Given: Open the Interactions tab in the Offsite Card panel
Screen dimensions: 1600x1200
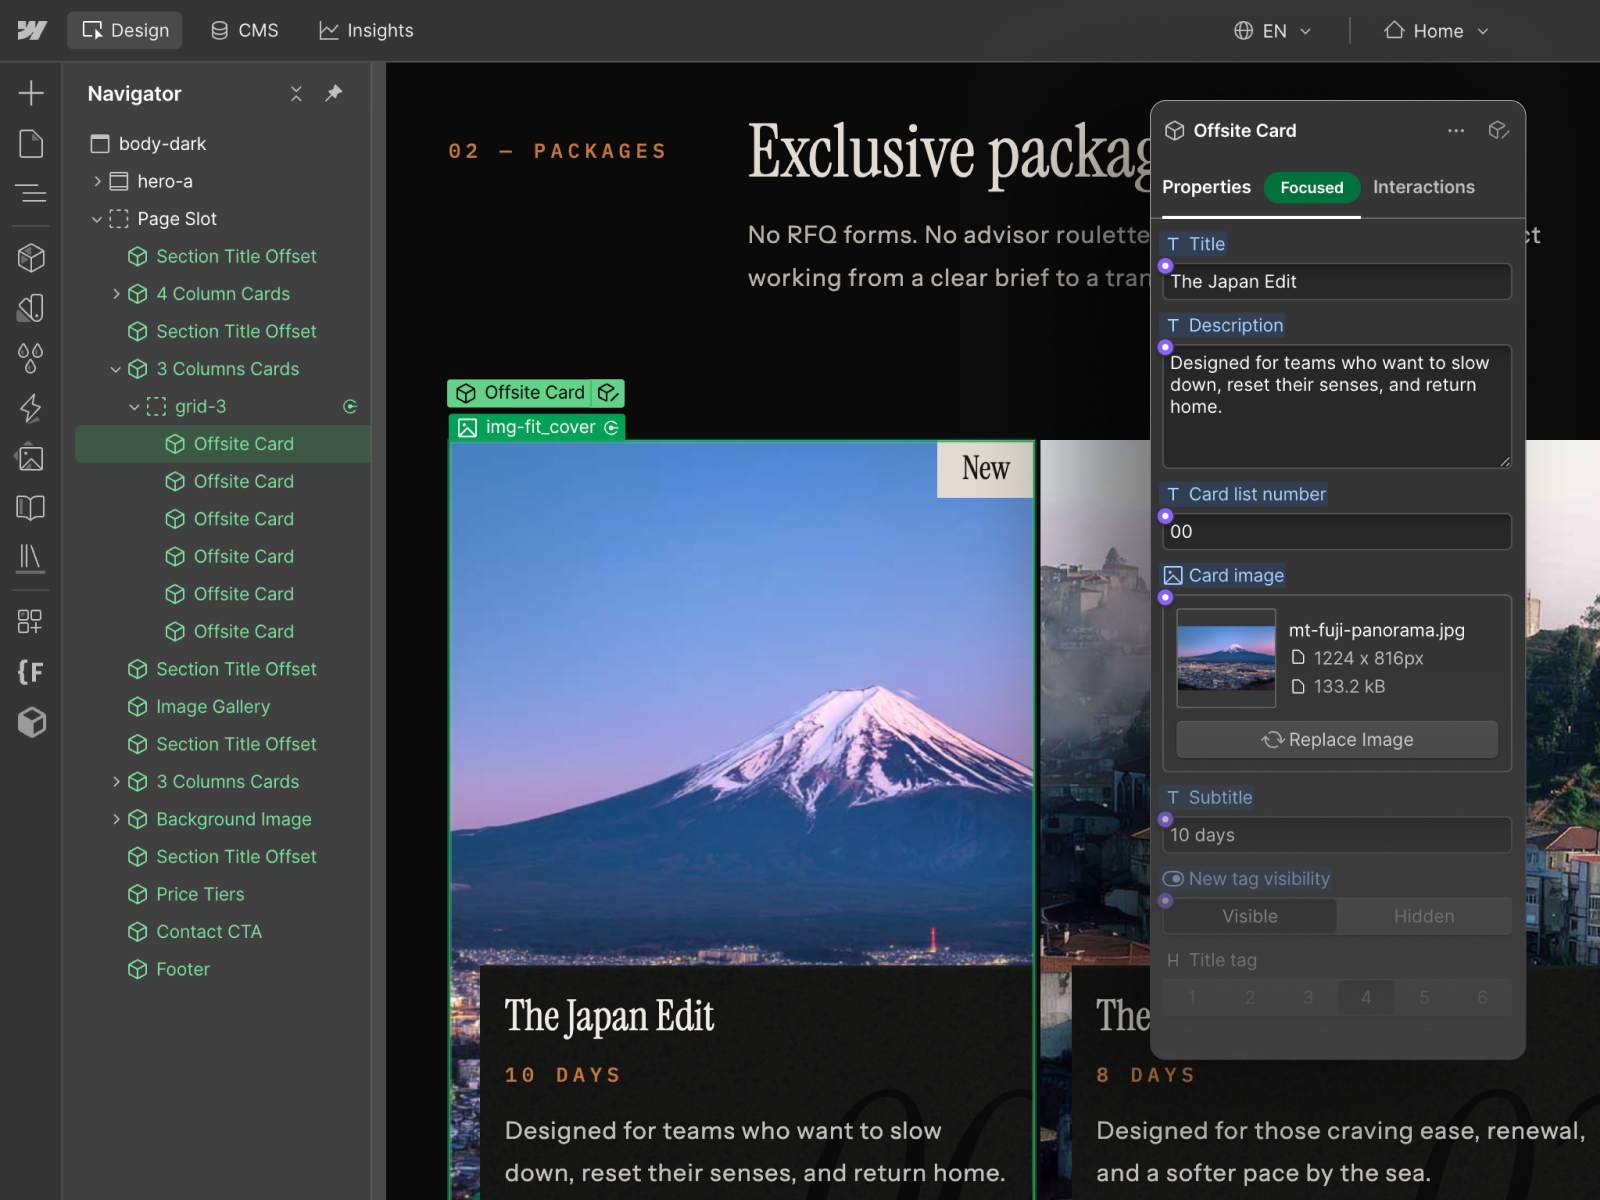Looking at the screenshot, I should (1423, 187).
